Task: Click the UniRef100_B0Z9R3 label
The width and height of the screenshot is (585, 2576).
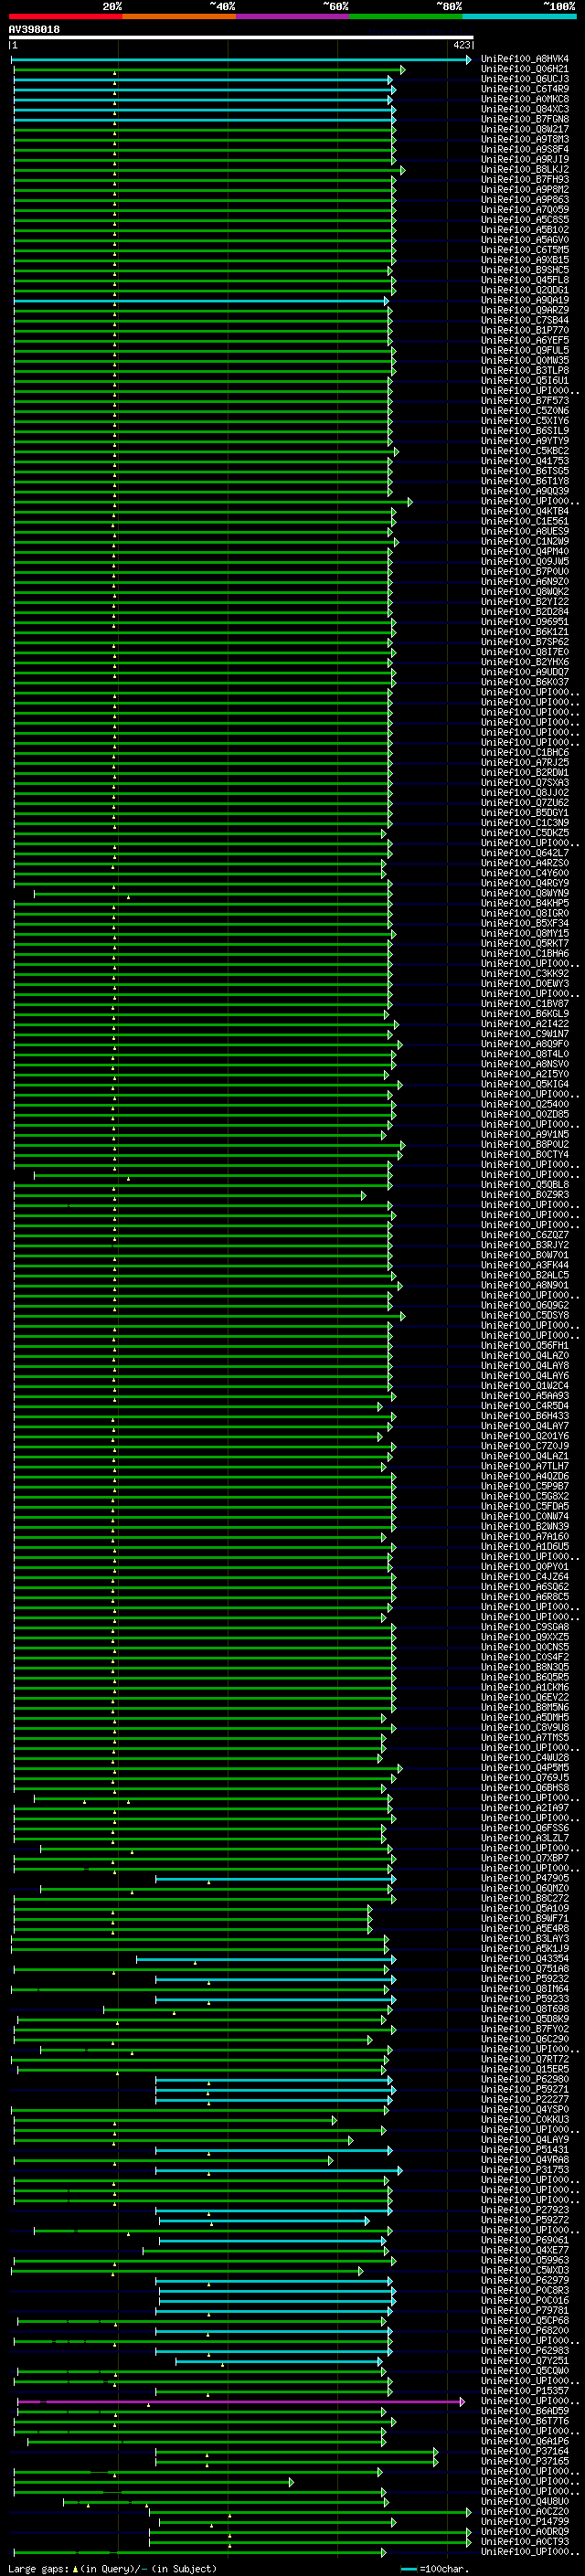Action: tap(525, 1194)
